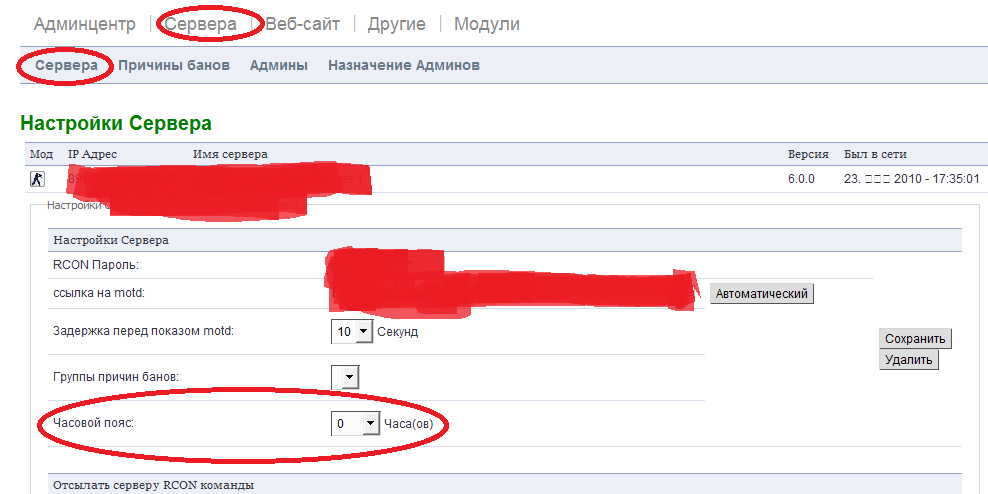Click the Автоматический button

coord(762,294)
